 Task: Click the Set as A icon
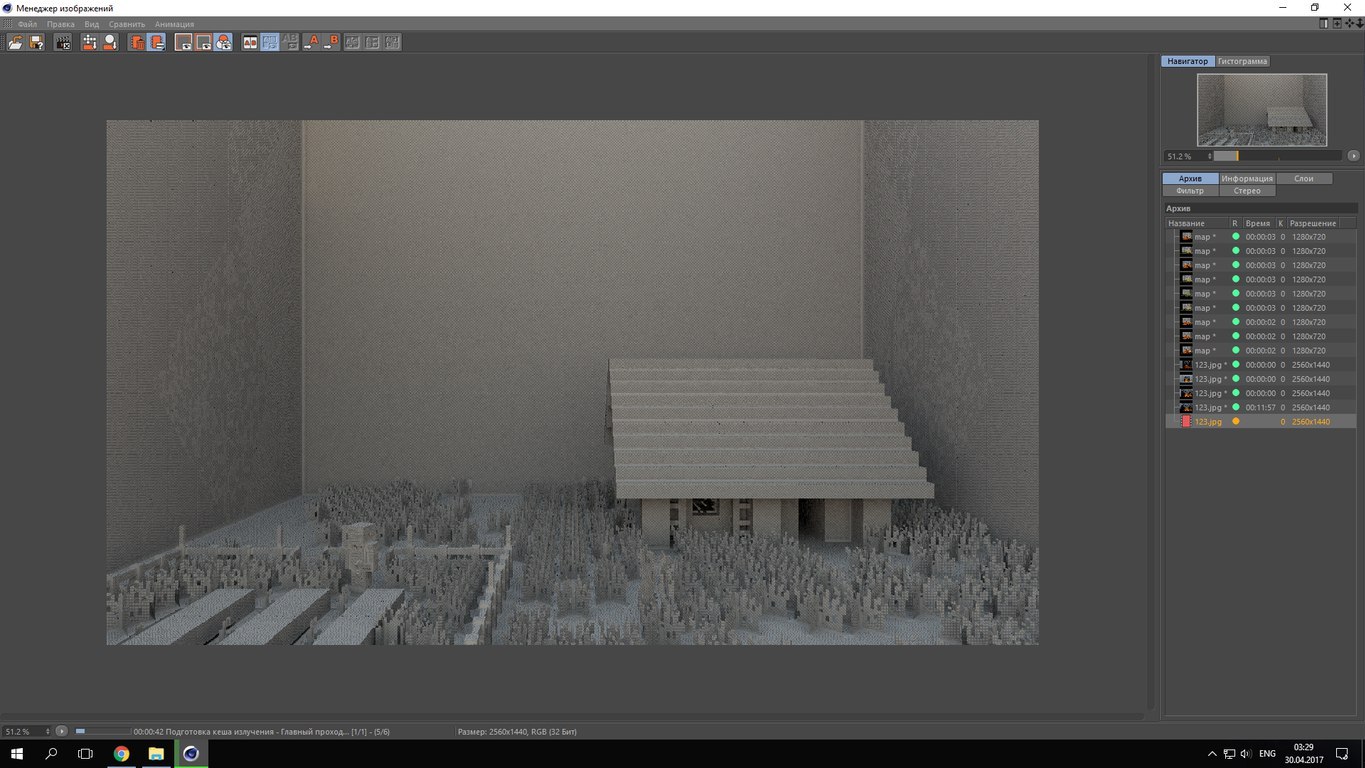pos(311,42)
